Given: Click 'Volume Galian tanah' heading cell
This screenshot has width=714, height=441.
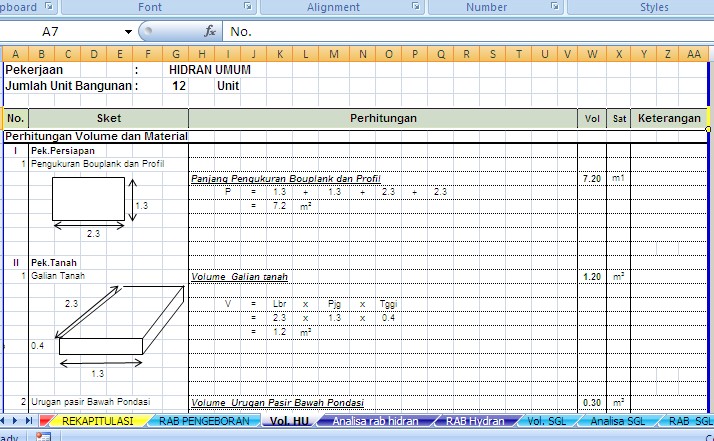Looking at the screenshot, I should point(239,277).
